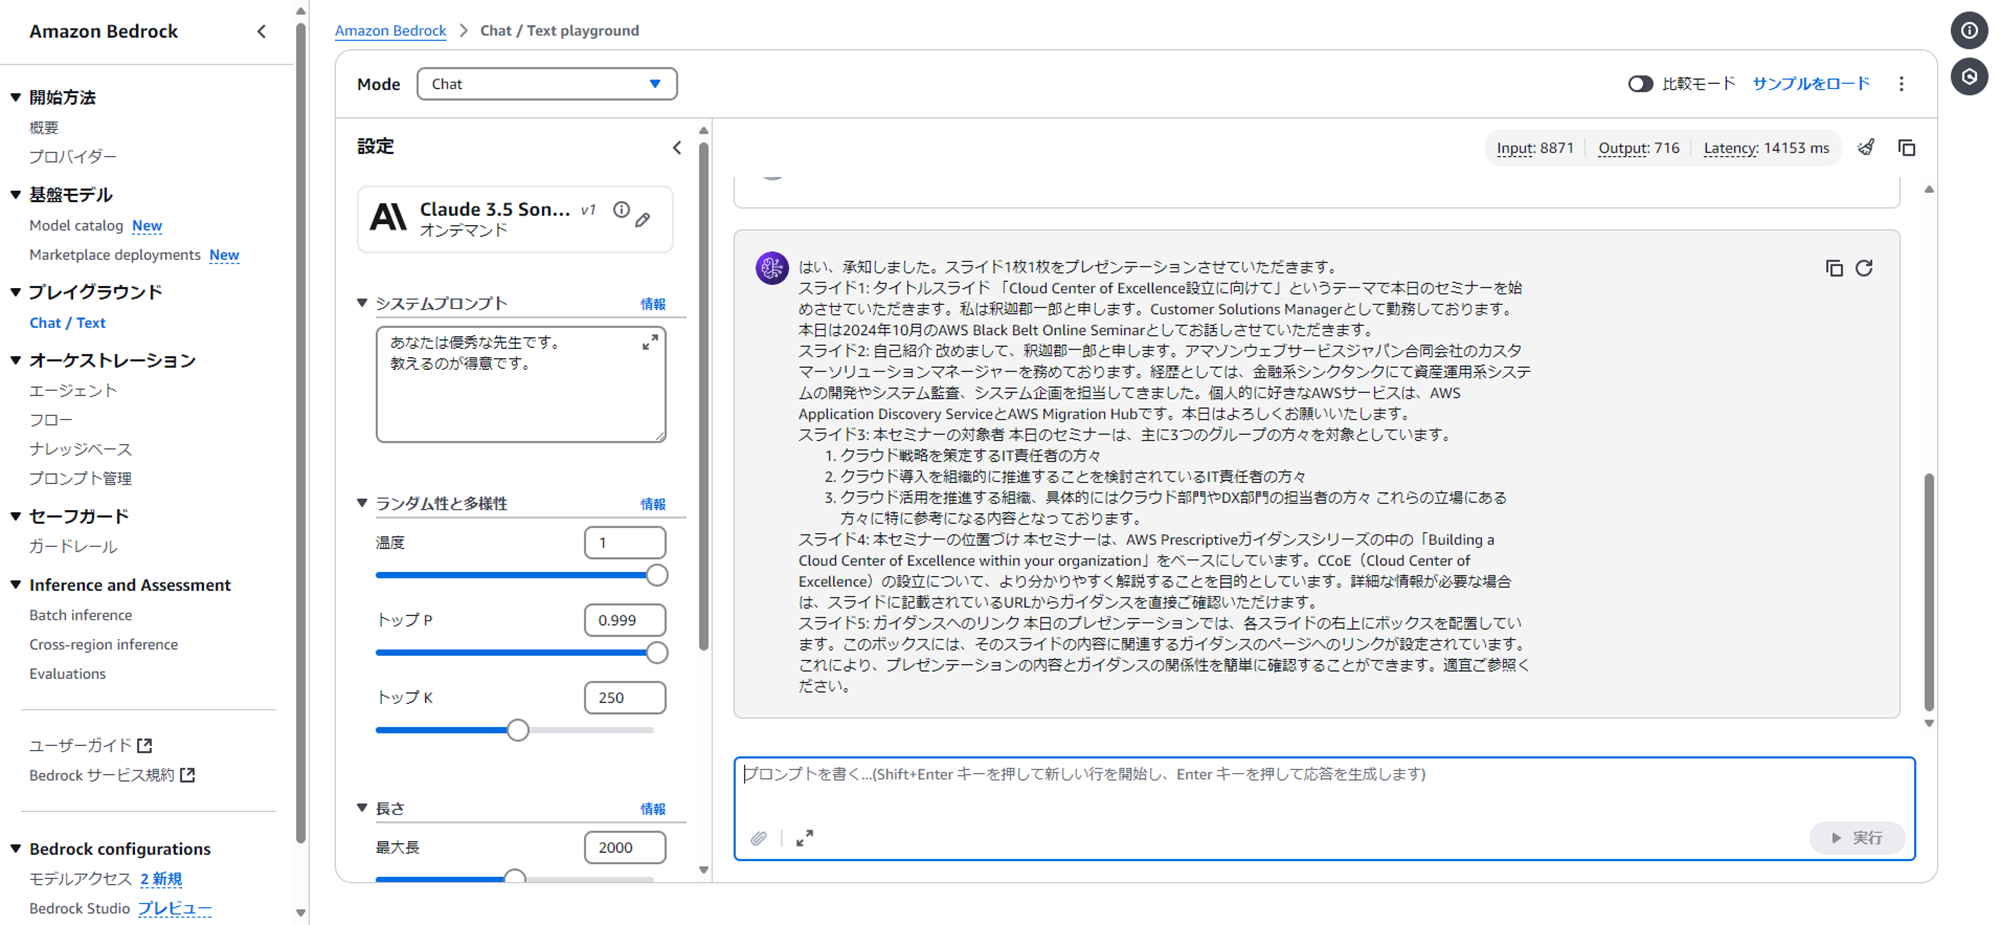Open Evaluations in the sidebar

tap(67, 673)
